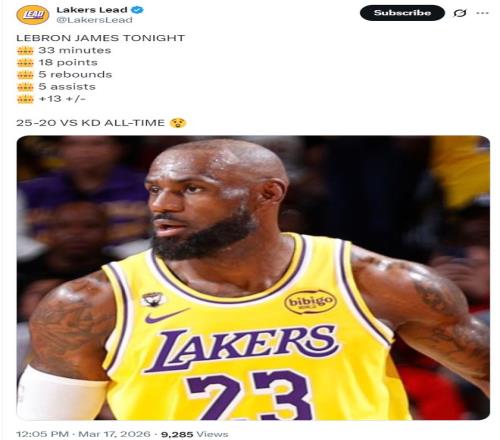Click the LEBRON JAMES TONIGHT headline text

(100, 38)
